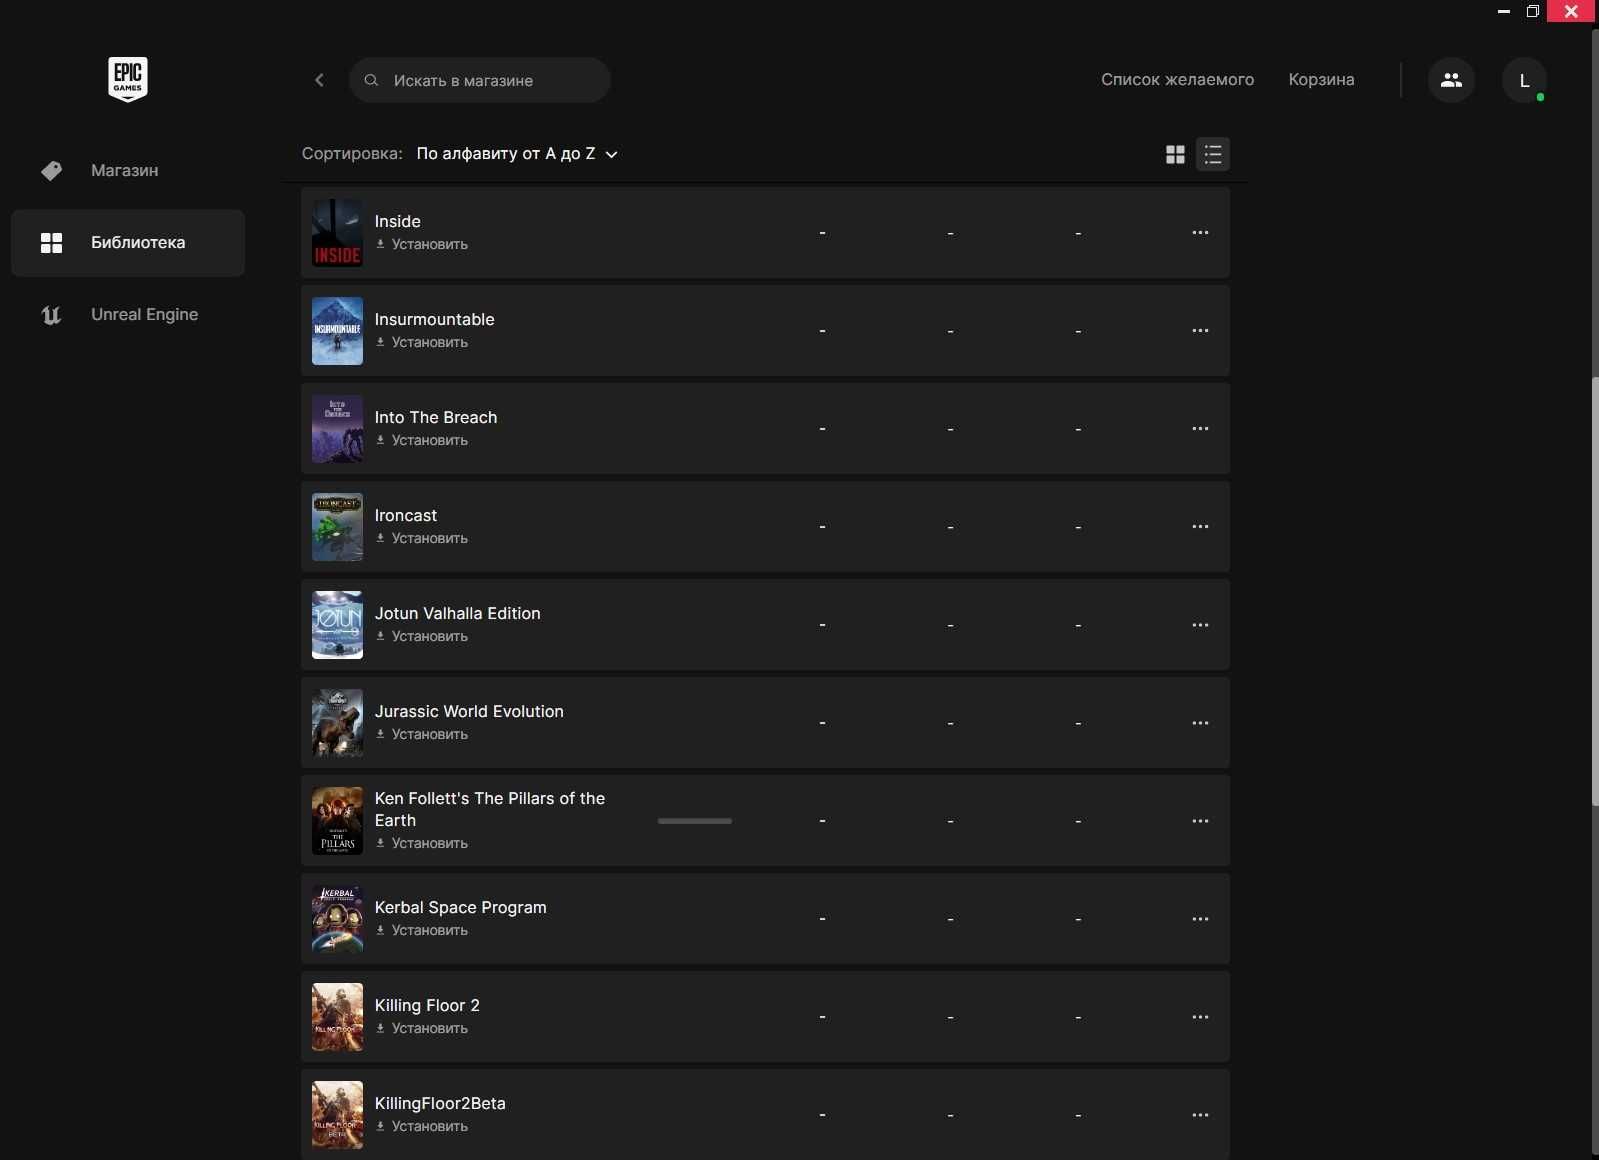Viewport: 1599px width, 1160px height.
Task: Switch library to grid view
Action: click(x=1175, y=154)
